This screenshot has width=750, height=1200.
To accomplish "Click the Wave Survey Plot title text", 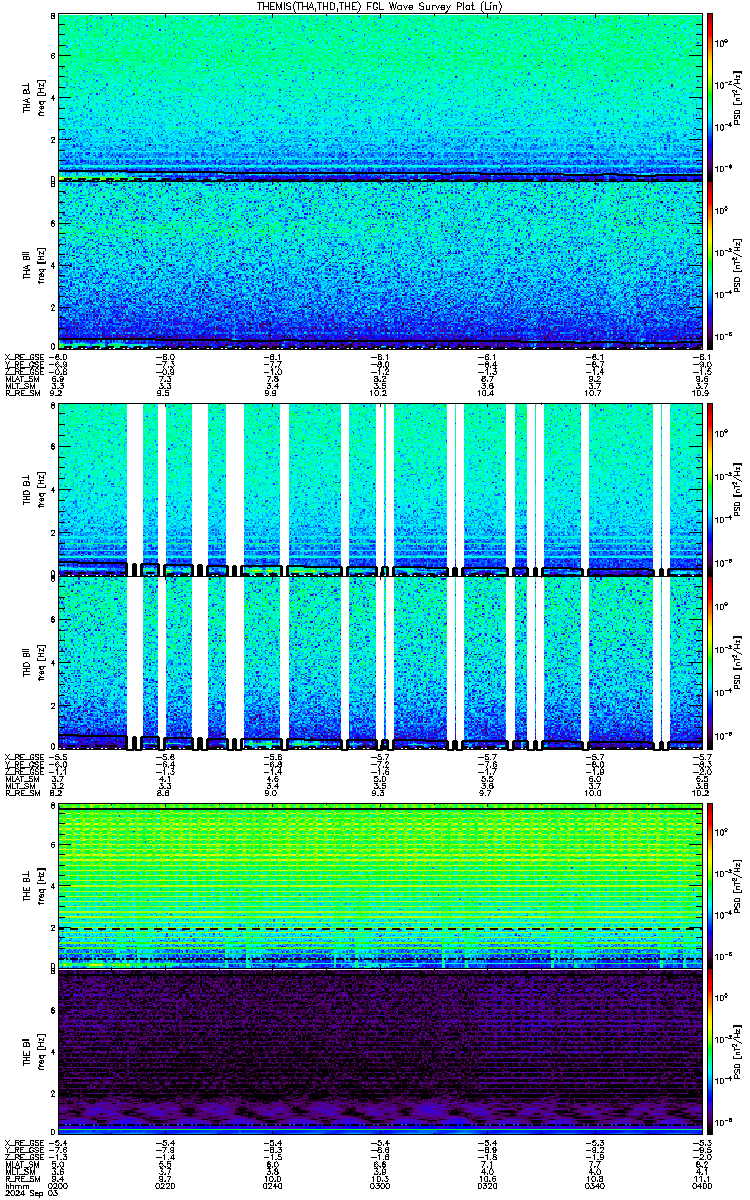I will 379,6.
